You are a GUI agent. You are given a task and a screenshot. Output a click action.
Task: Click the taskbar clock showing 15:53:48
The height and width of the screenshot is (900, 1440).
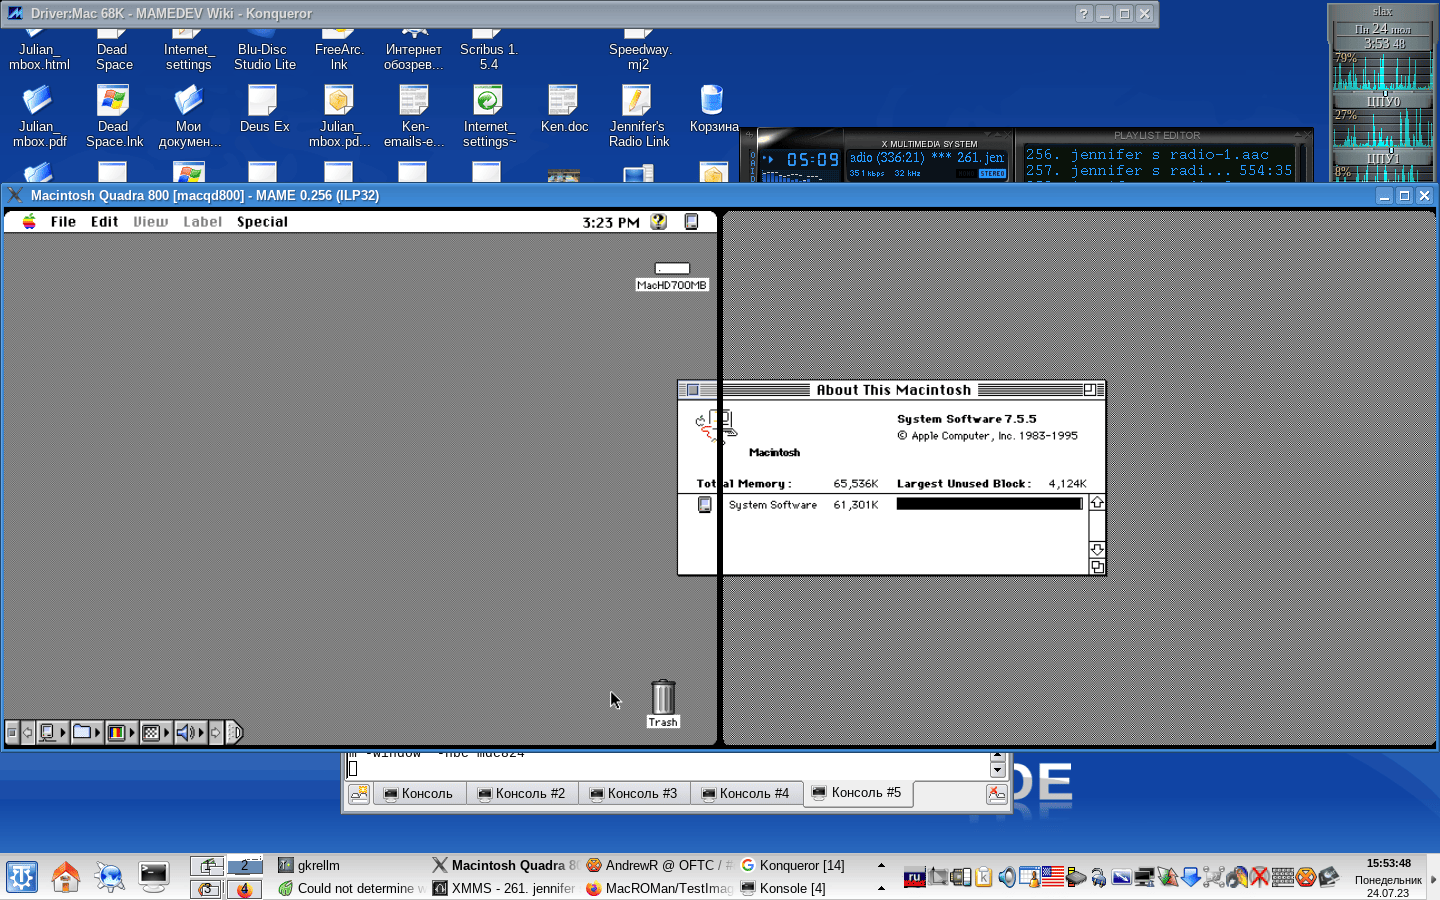coord(1389,863)
